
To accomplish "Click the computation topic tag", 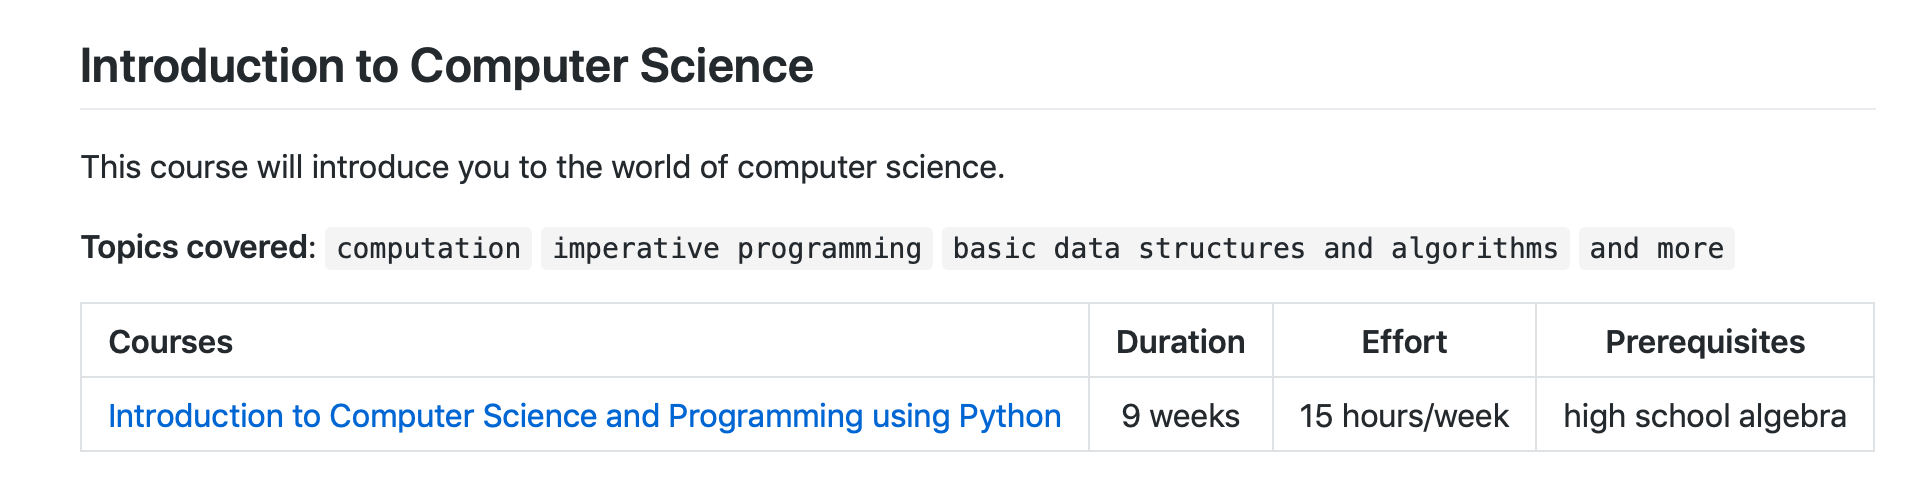I will (429, 248).
